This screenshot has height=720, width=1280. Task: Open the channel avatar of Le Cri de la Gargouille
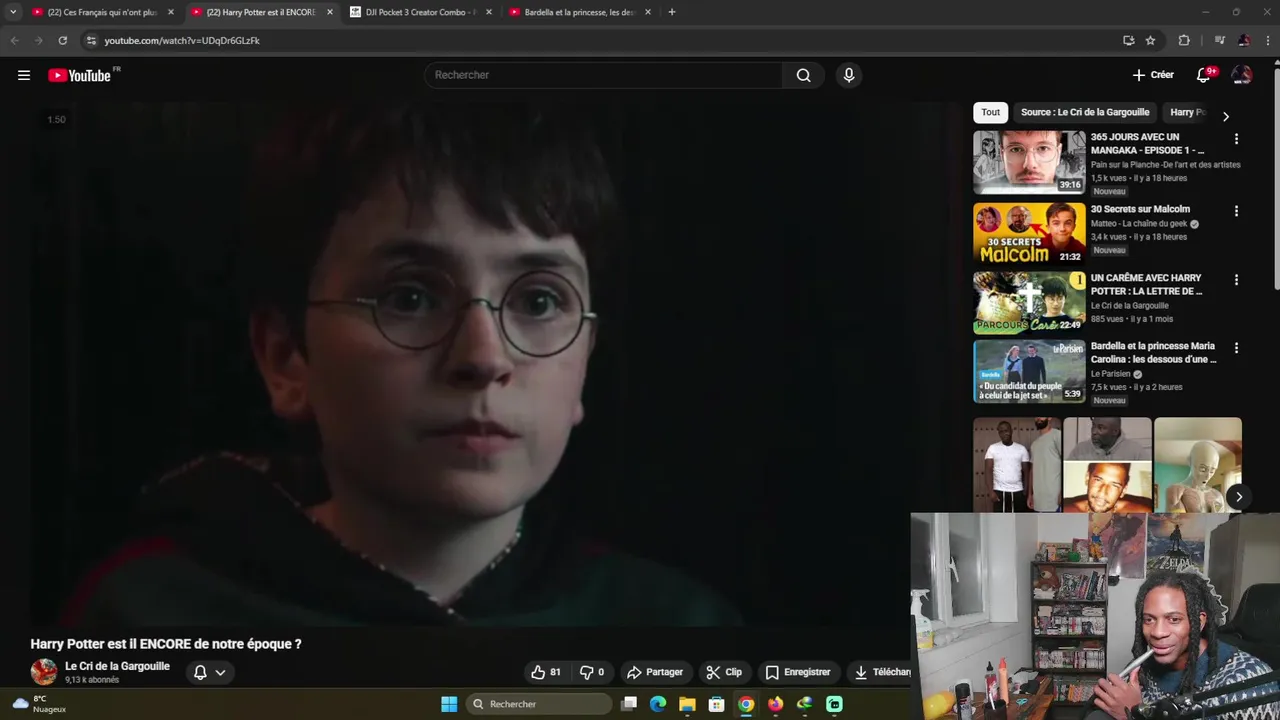pyautogui.click(x=44, y=672)
